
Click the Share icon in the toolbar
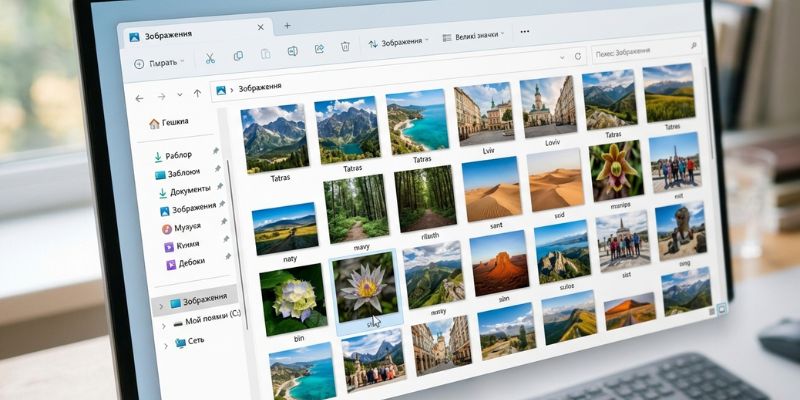(319, 49)
